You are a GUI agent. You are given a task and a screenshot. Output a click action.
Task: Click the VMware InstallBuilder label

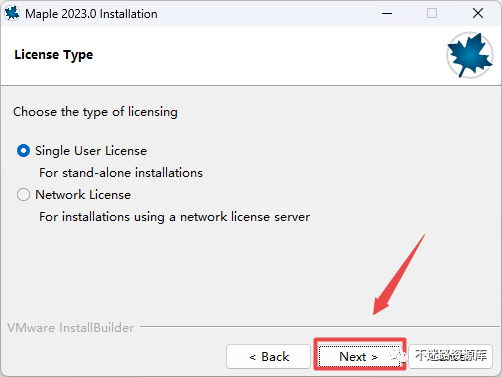pyautogui.click(x=71, y=328)
